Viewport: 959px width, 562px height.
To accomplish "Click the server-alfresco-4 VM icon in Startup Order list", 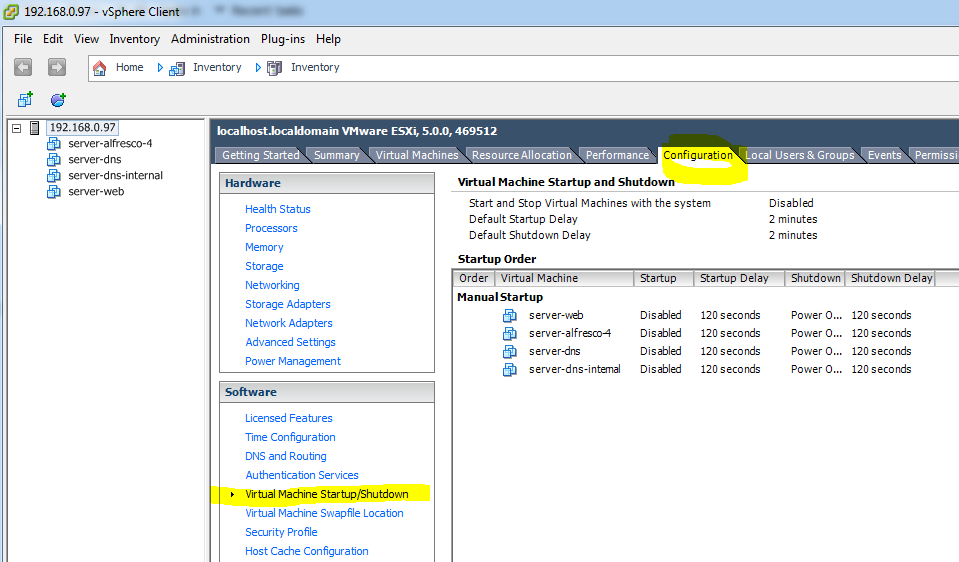I will [x=509, y=333].
